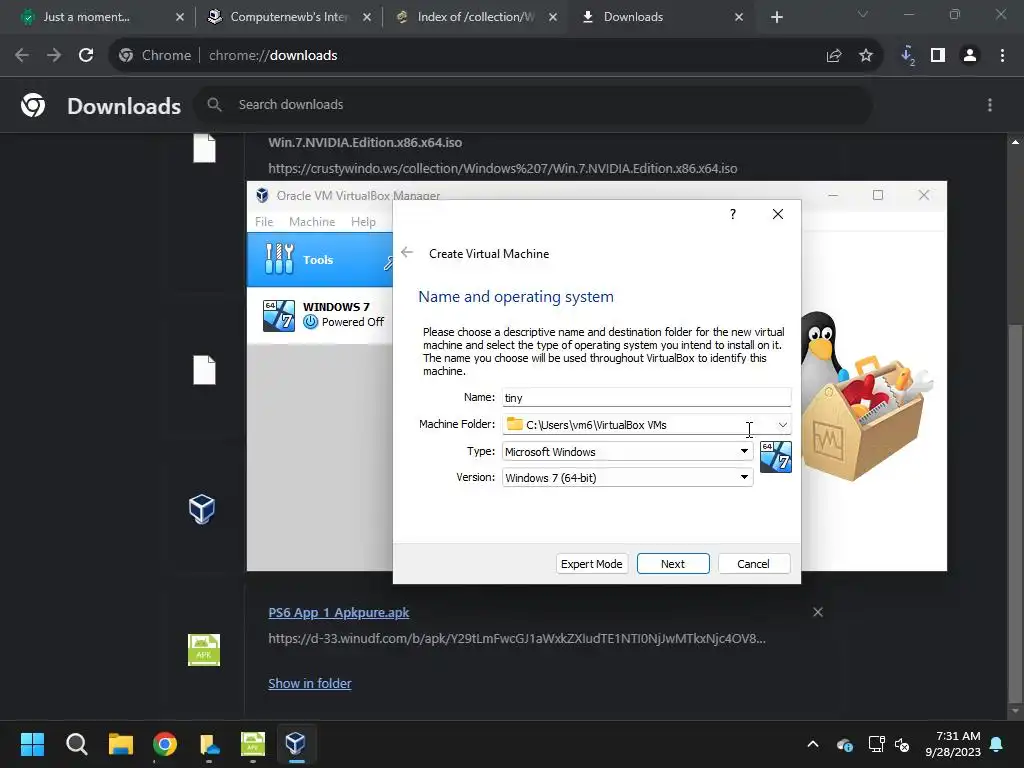Open the Chrome profile icon
This screenshot has height=768, width=1024.
(970, 56)
